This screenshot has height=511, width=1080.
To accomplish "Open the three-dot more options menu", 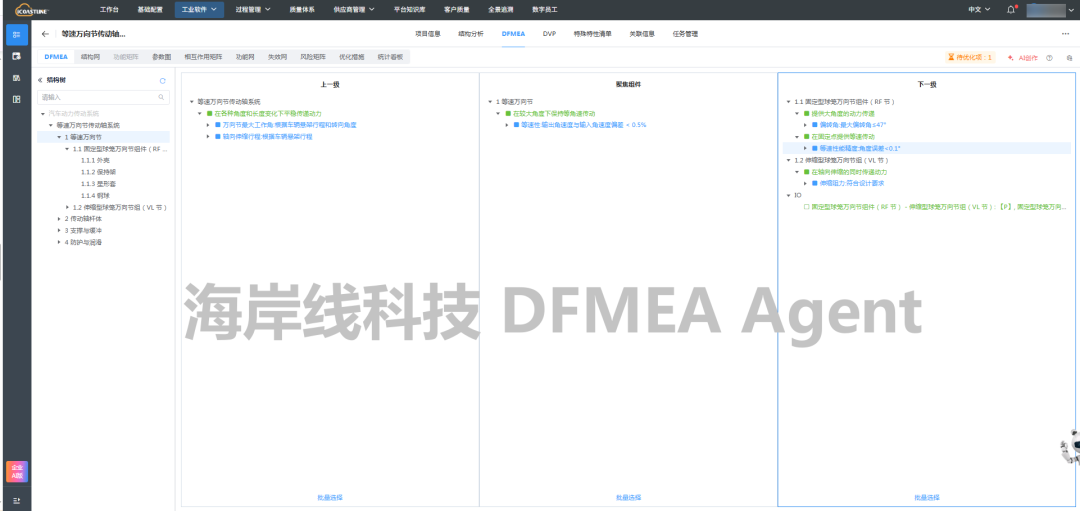I will (x=1067, y=34).
